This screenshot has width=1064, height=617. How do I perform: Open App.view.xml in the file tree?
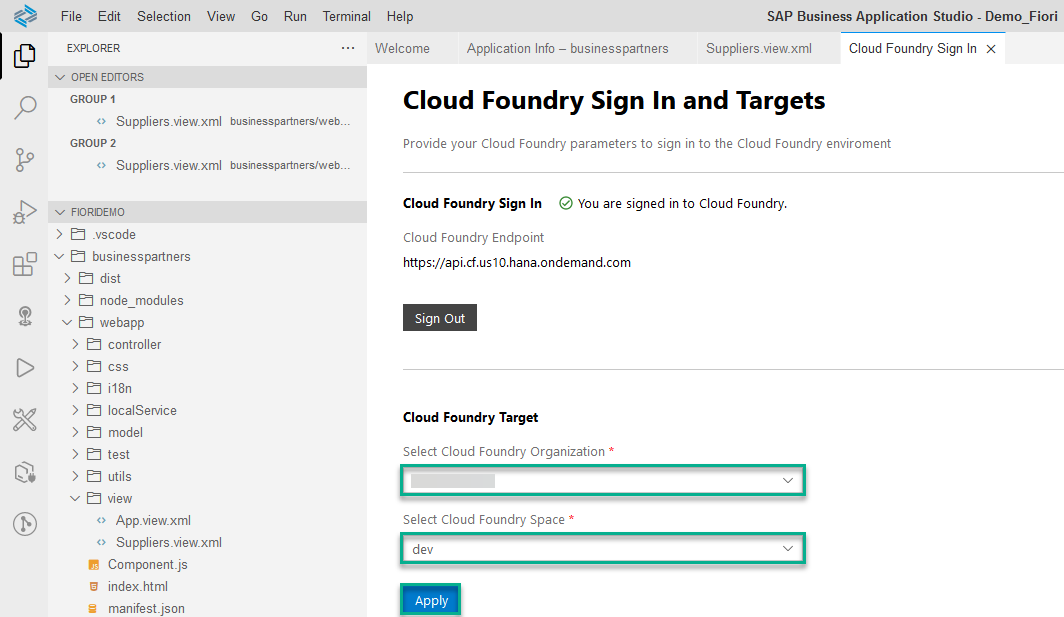(153, 521)
